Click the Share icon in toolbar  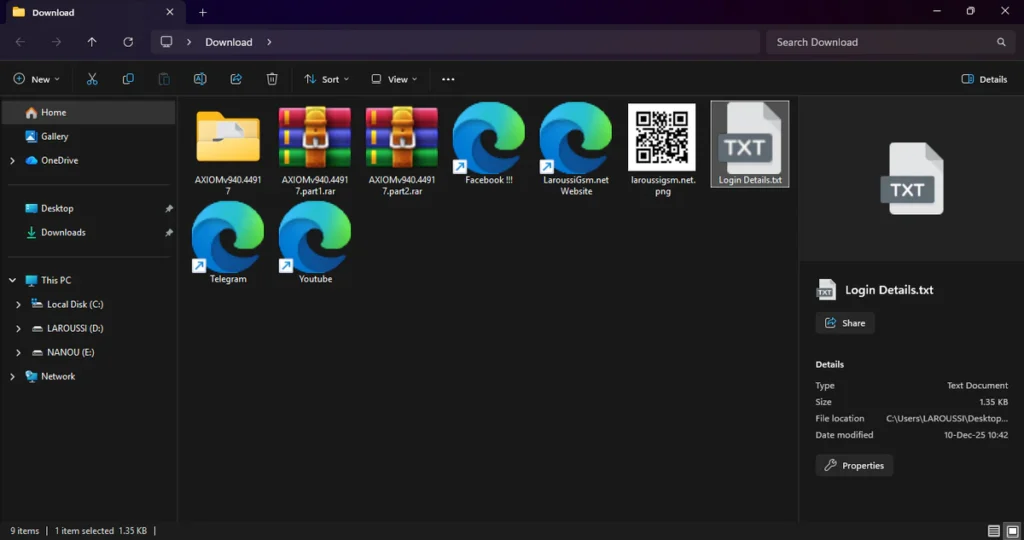click(236, 79)
